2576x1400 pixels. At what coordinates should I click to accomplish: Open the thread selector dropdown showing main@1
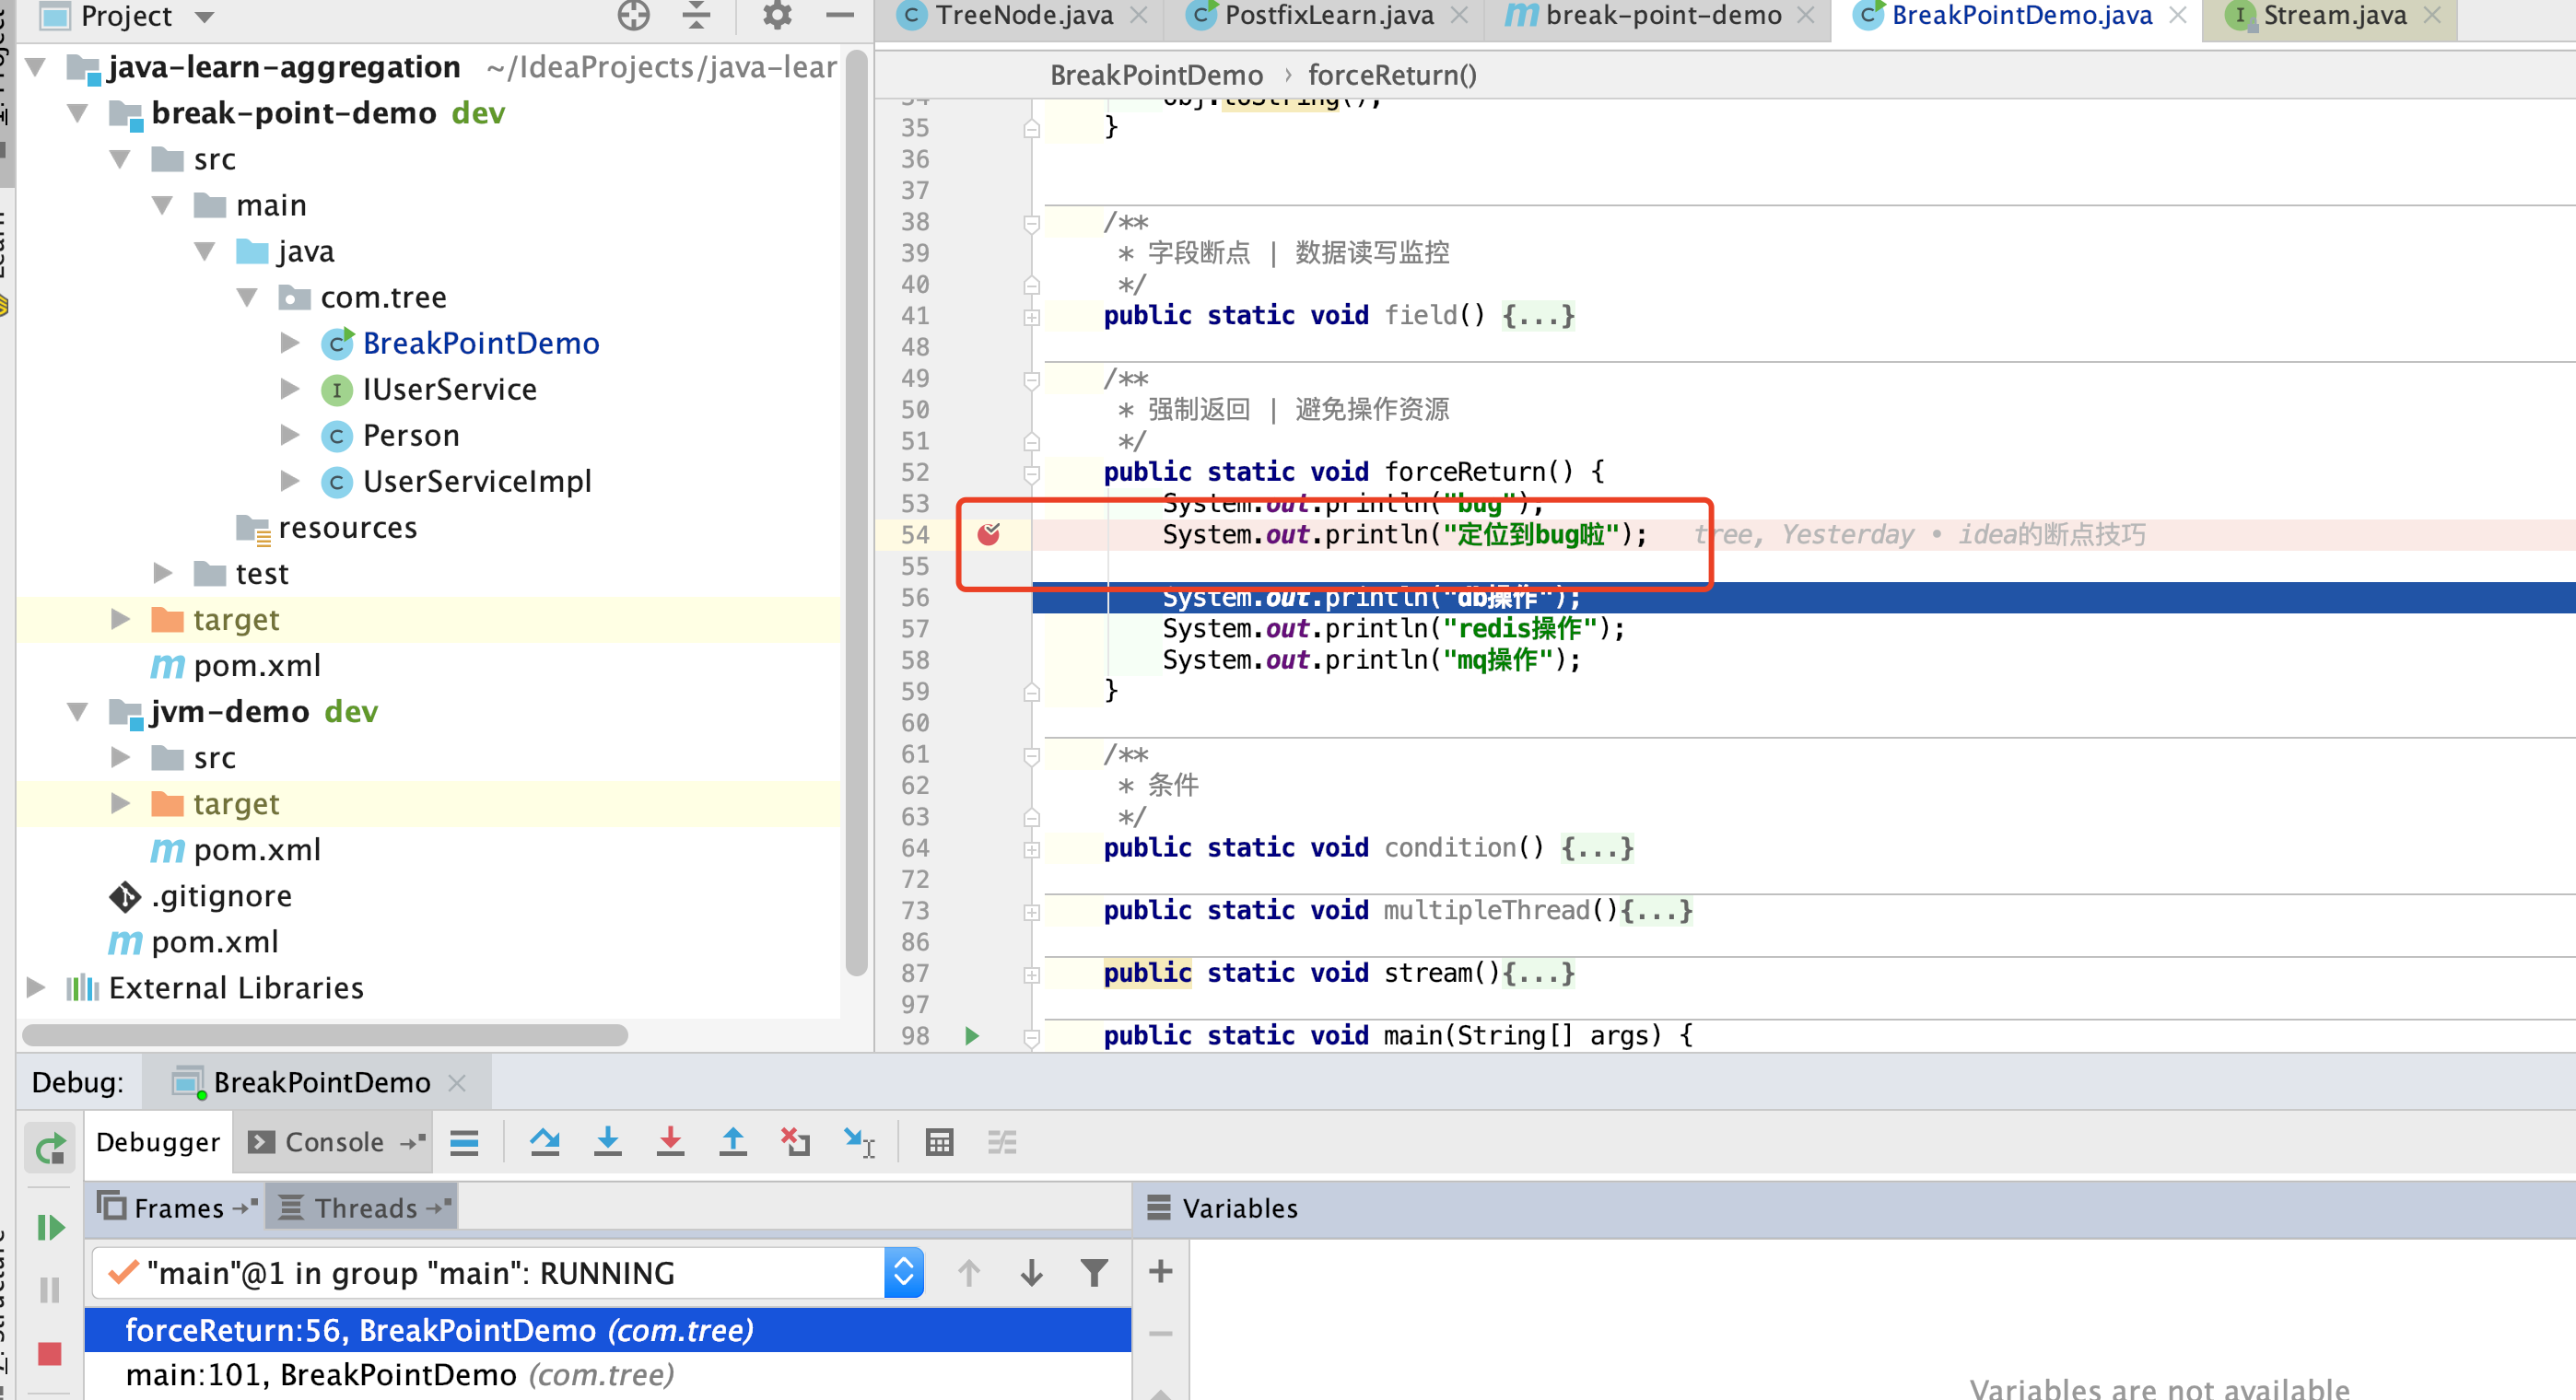coord(902,1272)
